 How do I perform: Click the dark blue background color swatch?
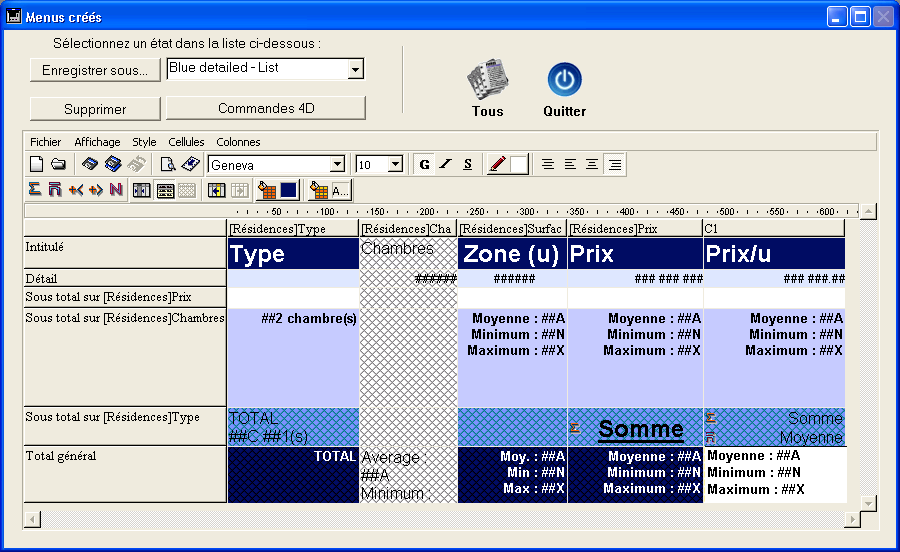point(288,190)
